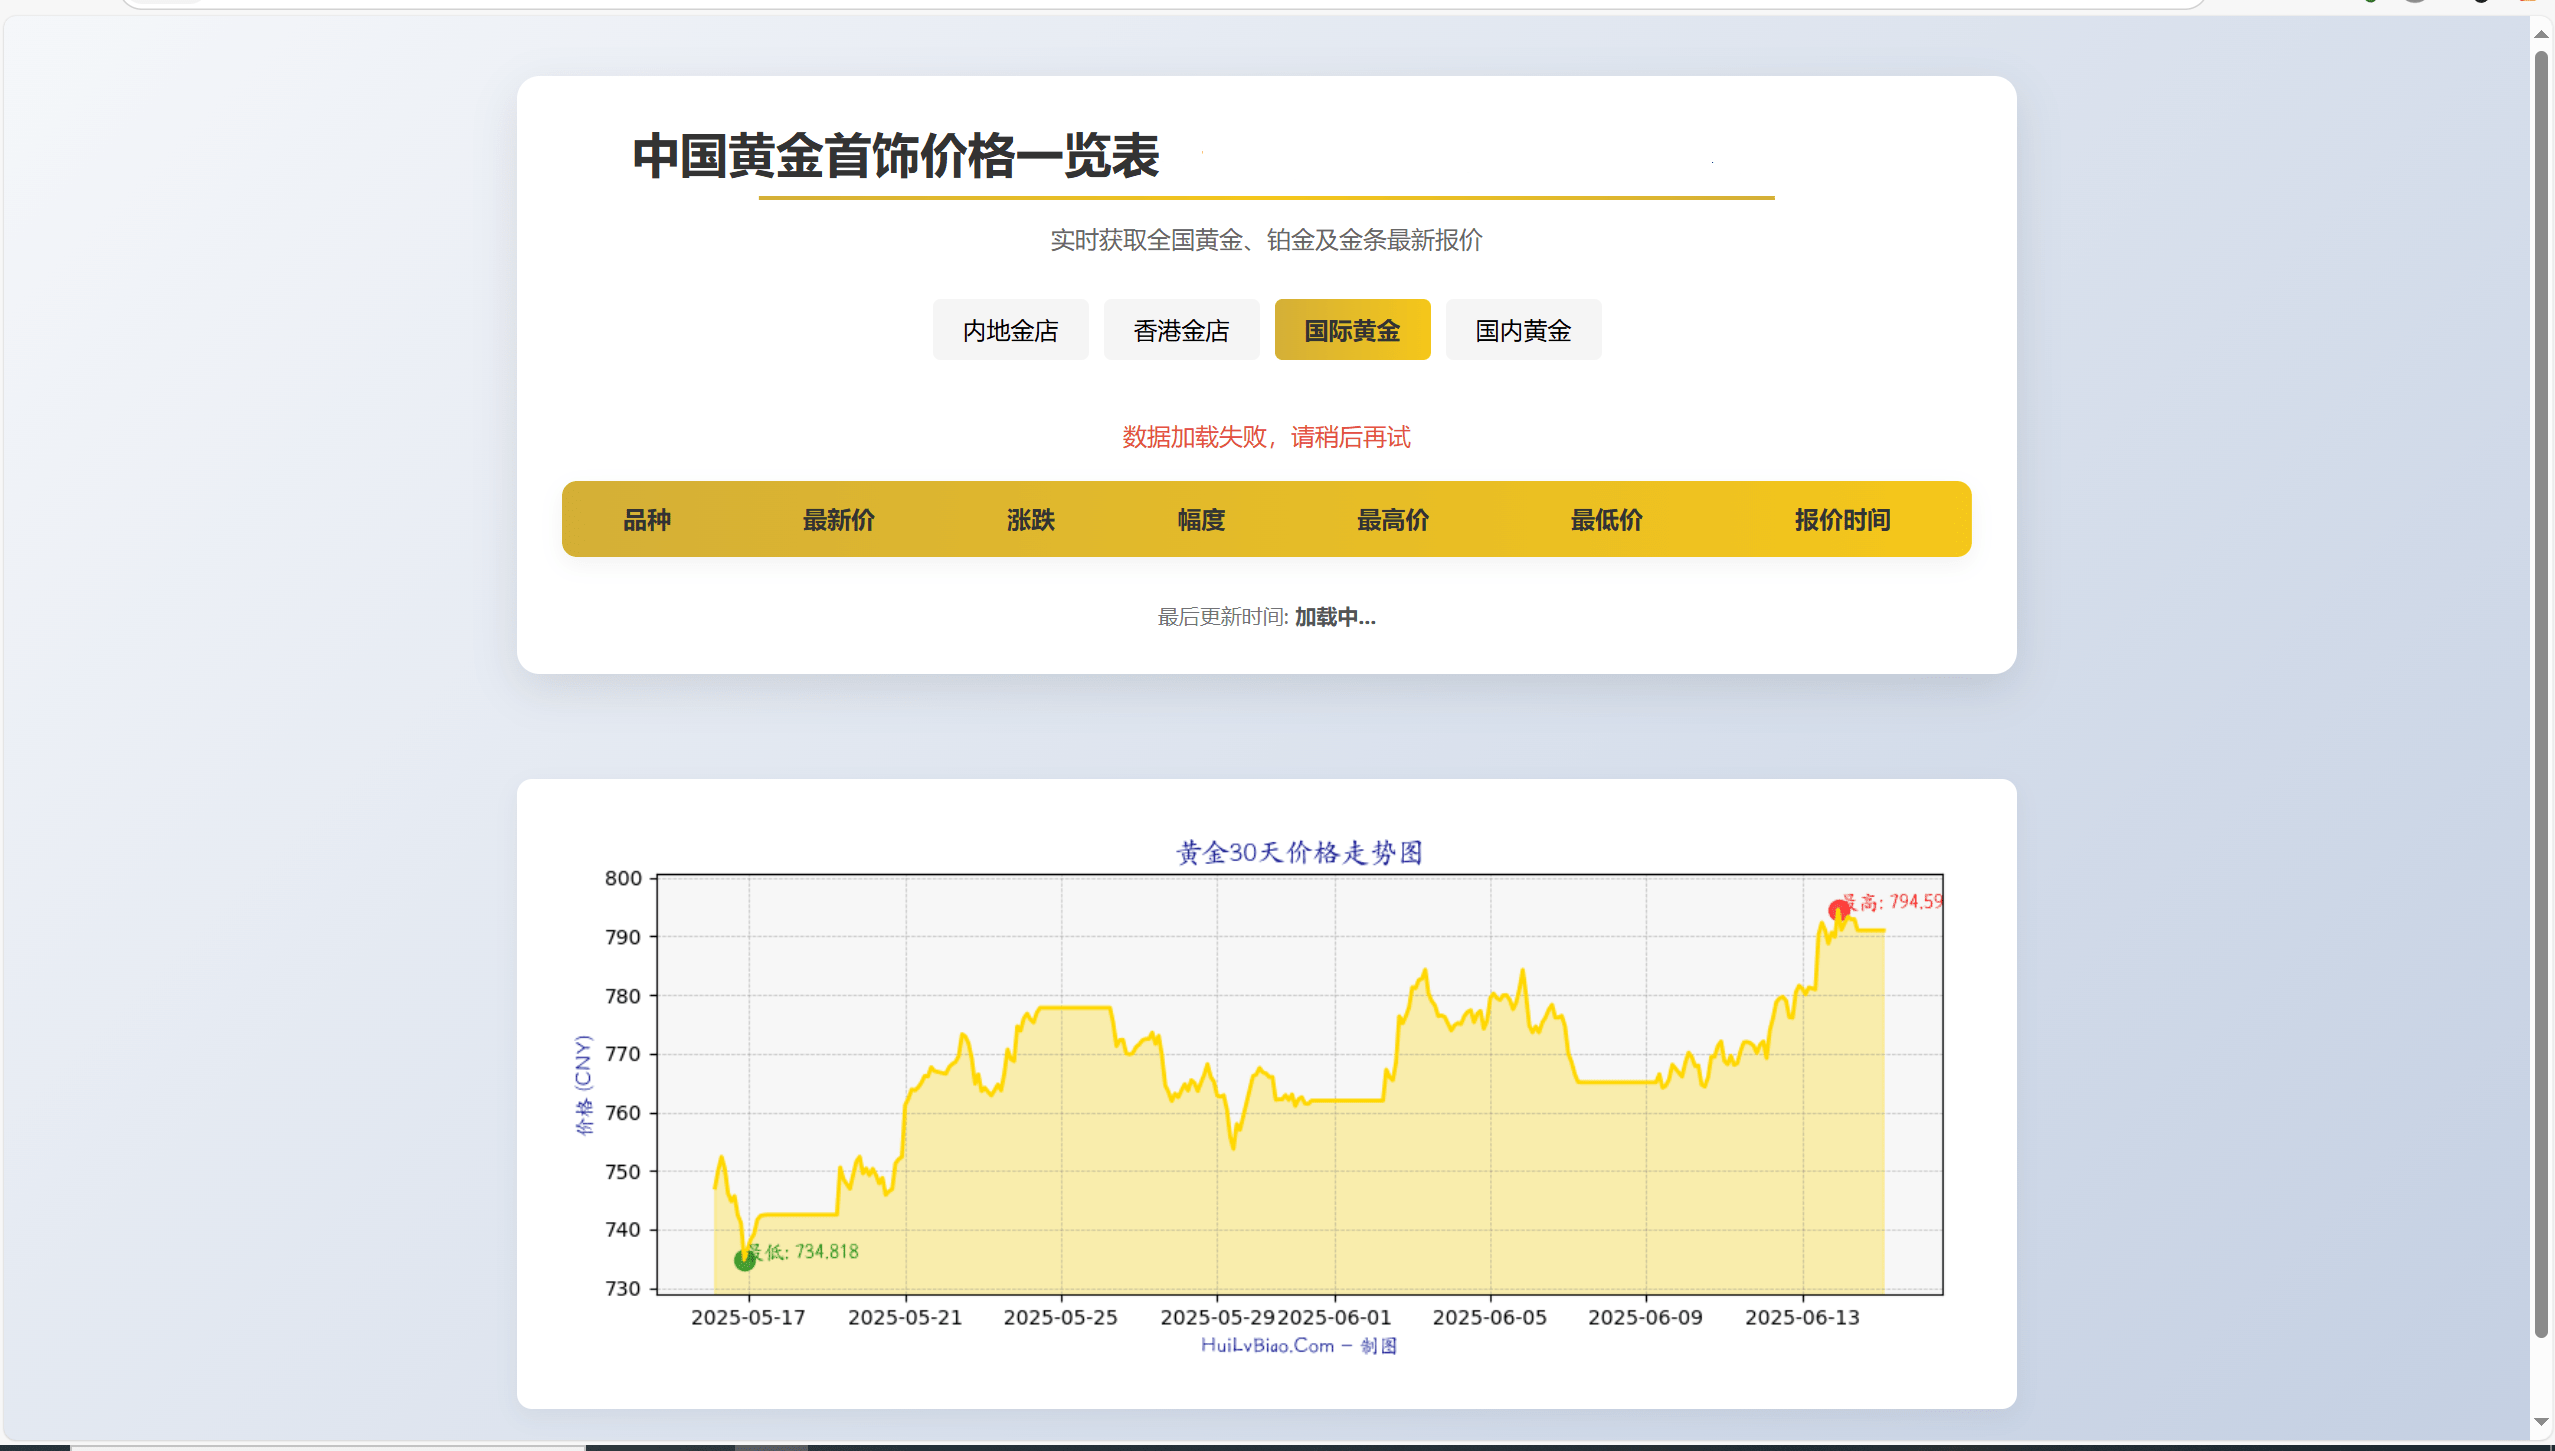Click the page title 中国黄金首饰价格一览表
Screen dimensions: 2555x1451
(893, 155)
